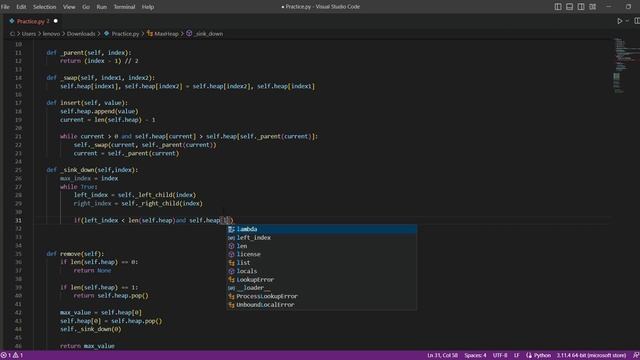This screenshot has height=360, width=640.
Task: Click line number 35 in the gutter
Action: [18, 254]
